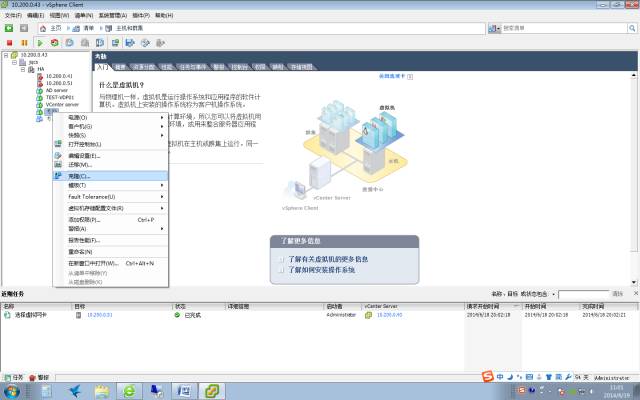Viewport: 640px width, 400px height.
Task: Select the AD server virtual machine
Action: point(57,90)
